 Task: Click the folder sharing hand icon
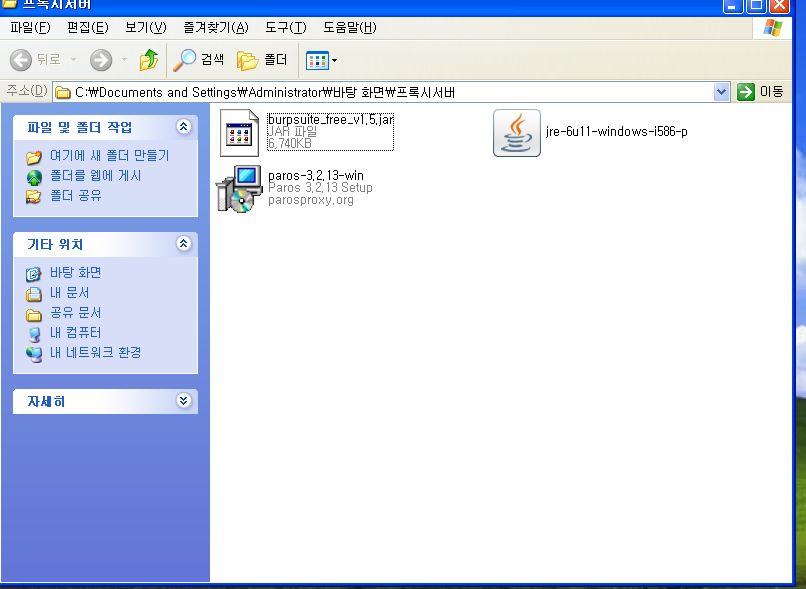[34, 196]
